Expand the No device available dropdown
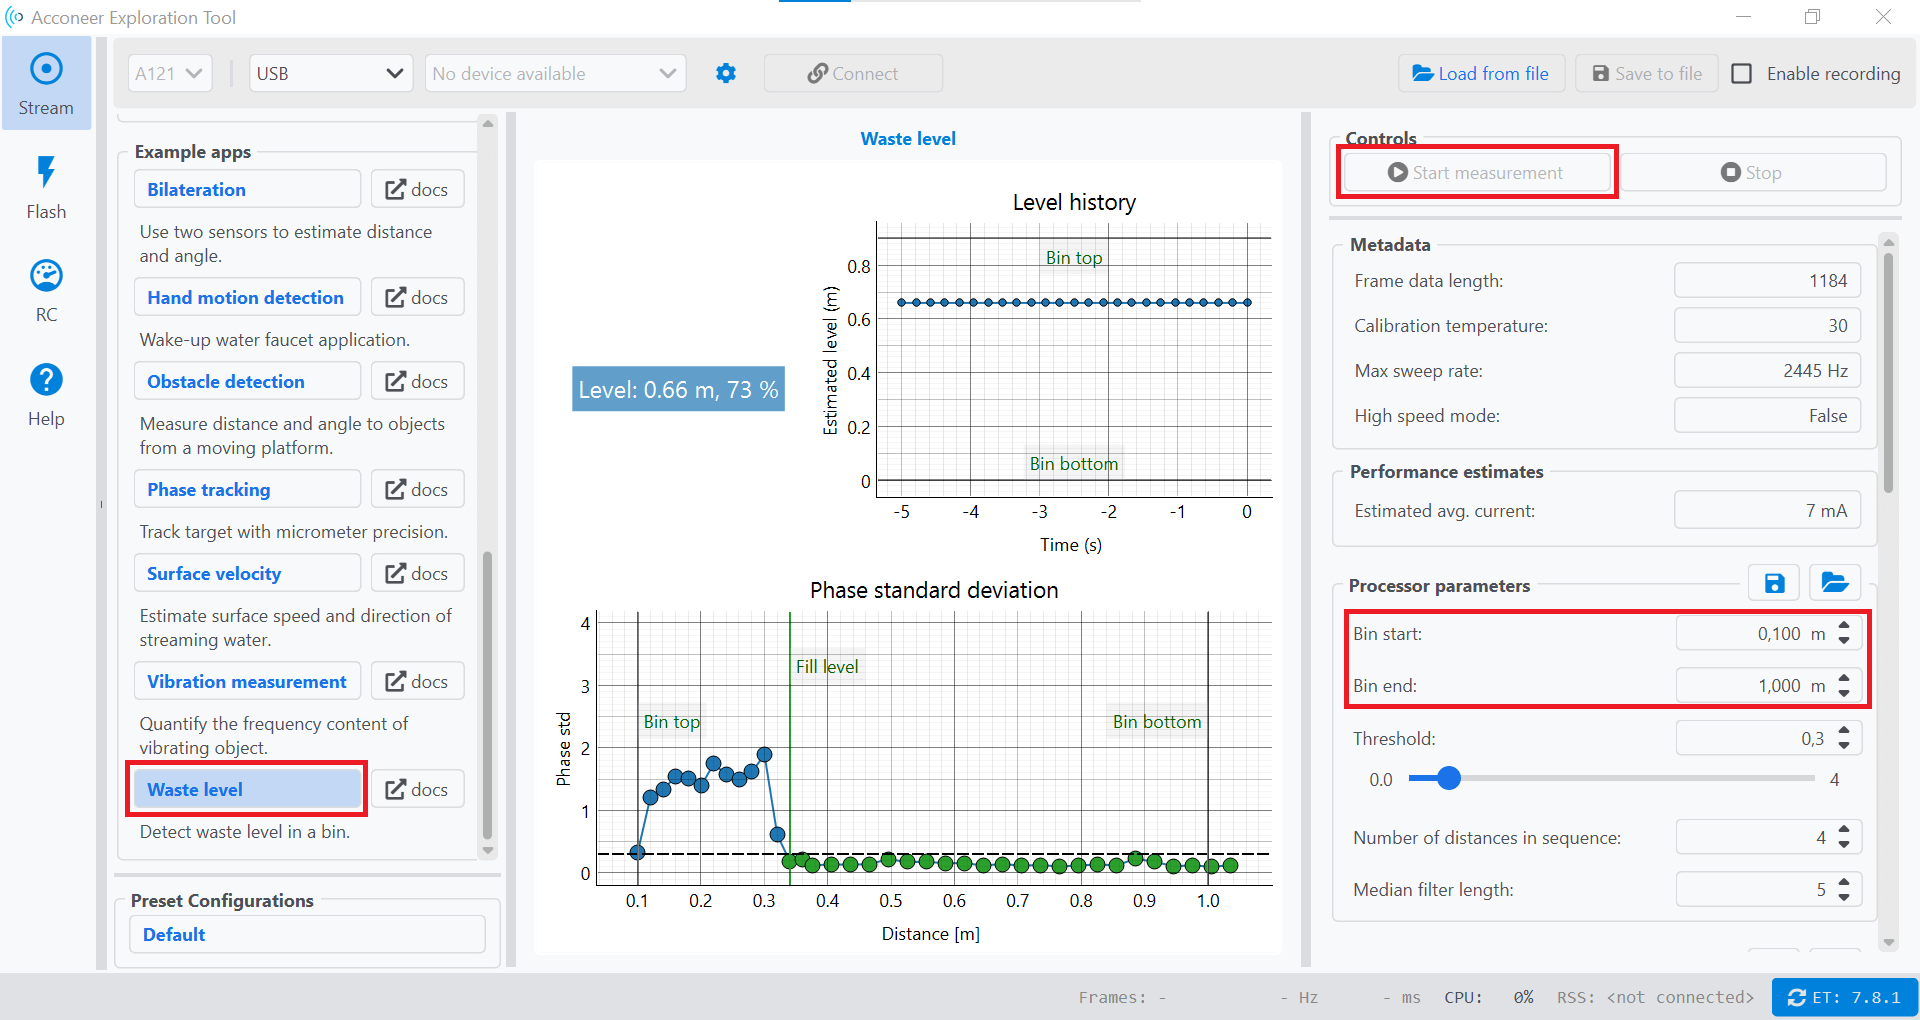Viewport: 1920px width, 1020px height. 555,73
